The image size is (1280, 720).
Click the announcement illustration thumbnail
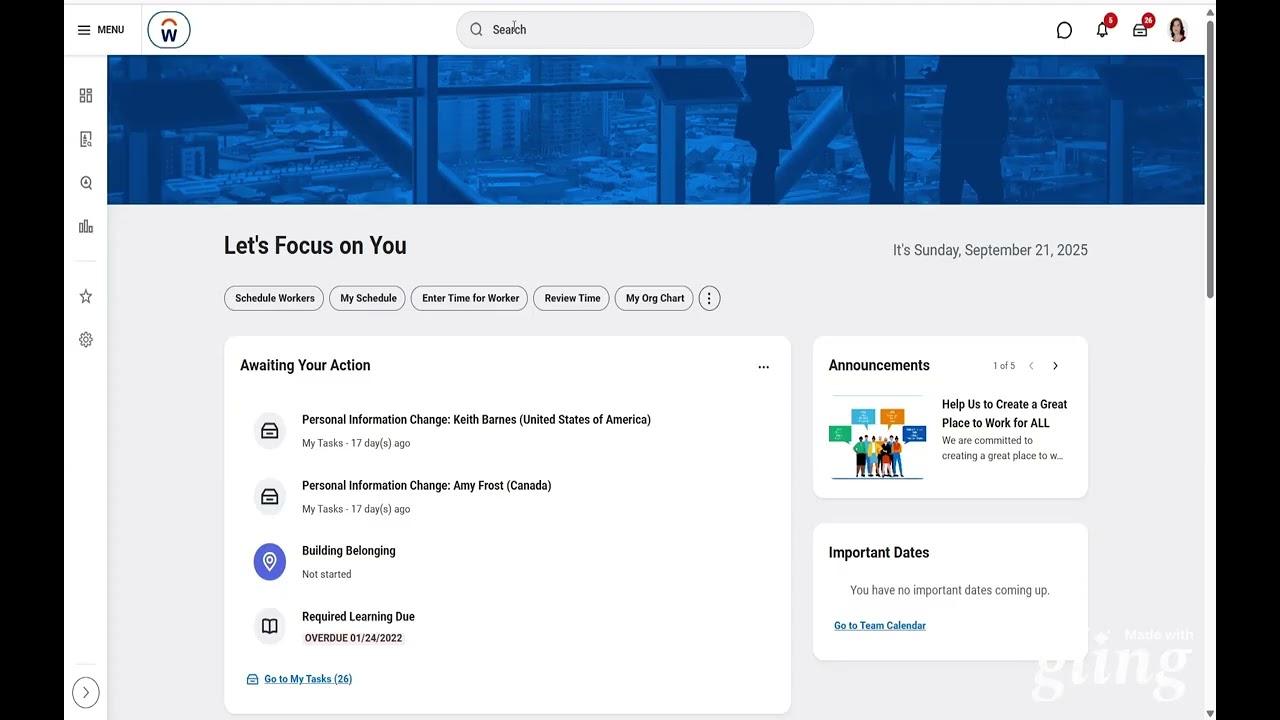click(x=878, y=437)
